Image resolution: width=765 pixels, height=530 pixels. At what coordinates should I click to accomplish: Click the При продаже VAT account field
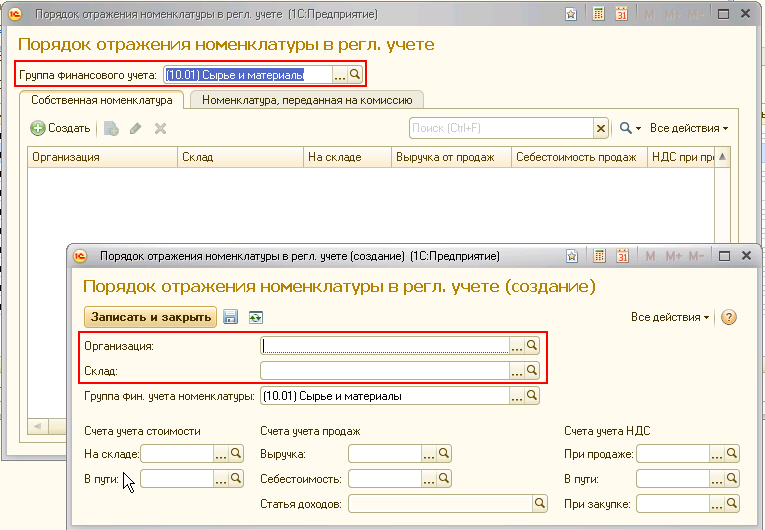click(x=673, y=454)
